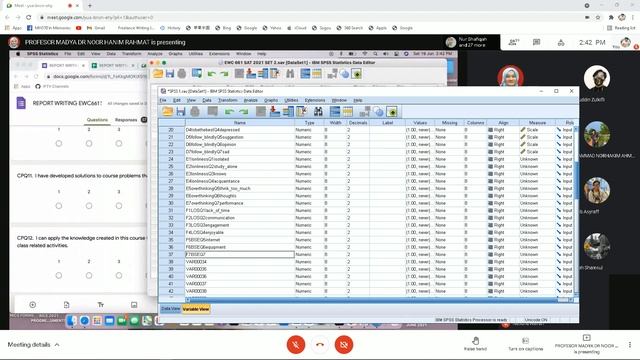Open Reading list in Chrome

tap(621, 28)
